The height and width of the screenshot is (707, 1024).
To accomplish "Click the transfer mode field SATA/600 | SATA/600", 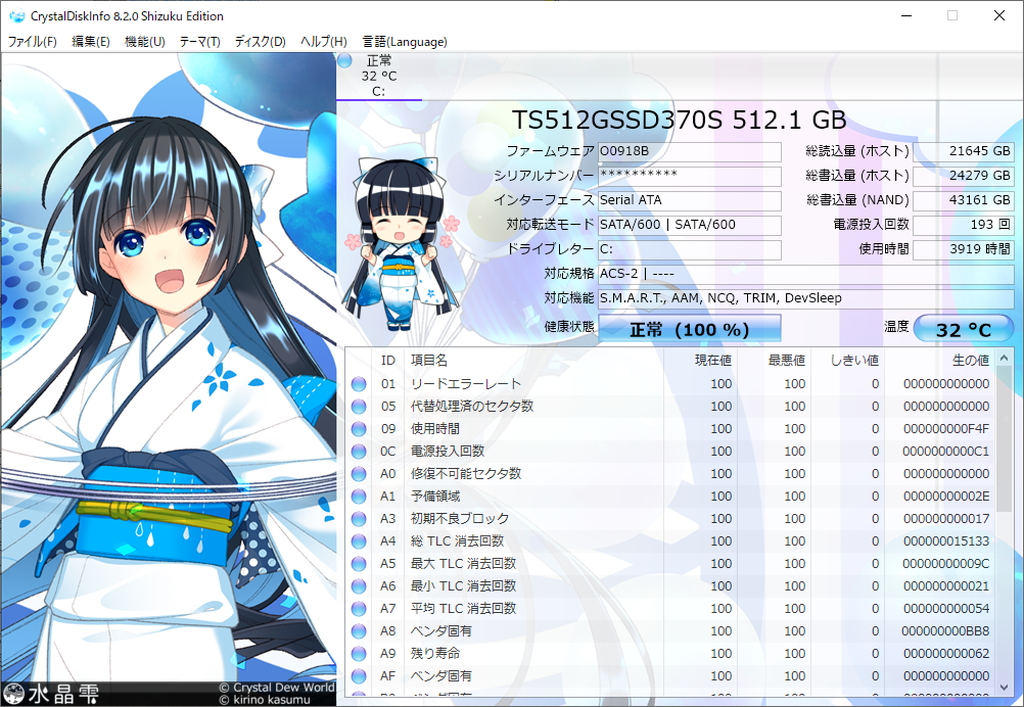I will (x=690, y=225).
